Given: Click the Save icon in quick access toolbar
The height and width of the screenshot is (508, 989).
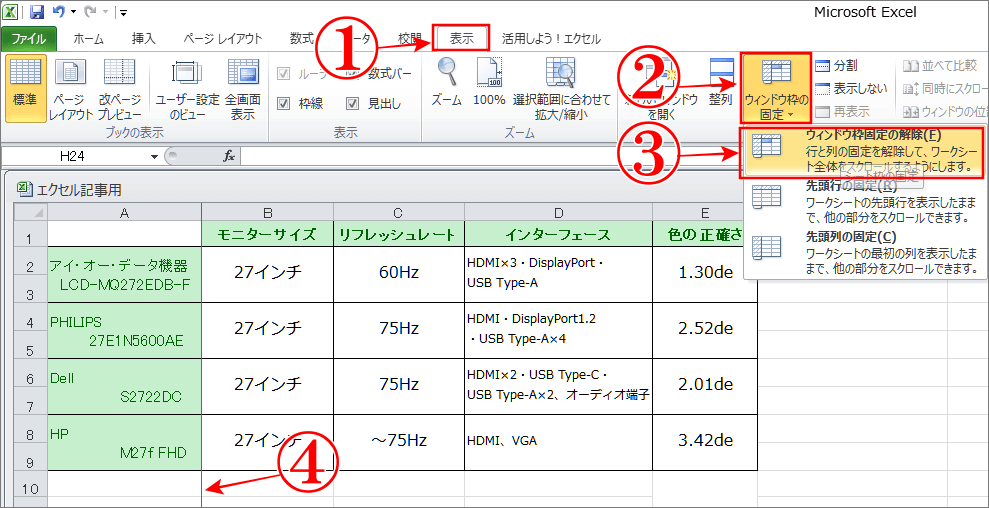Looking at the screenshot, I should [x=37, y=11].
